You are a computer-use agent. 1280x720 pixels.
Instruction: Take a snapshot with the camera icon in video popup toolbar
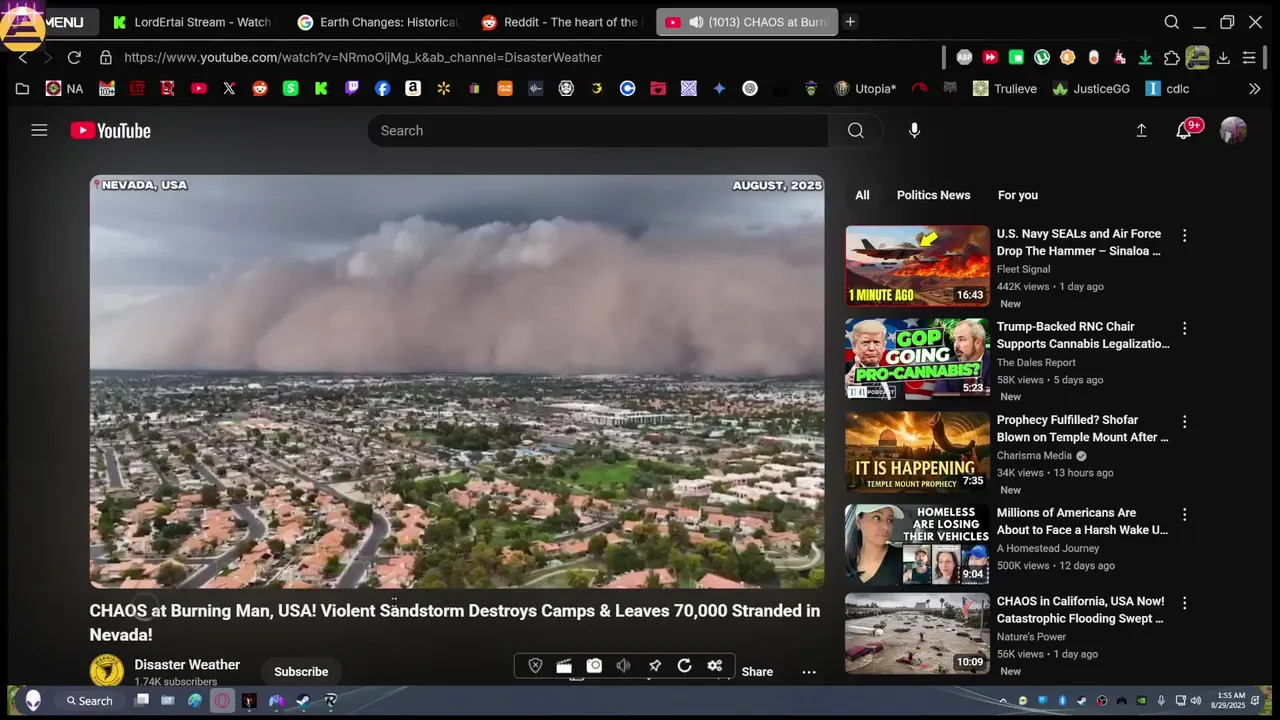[594, 666]
